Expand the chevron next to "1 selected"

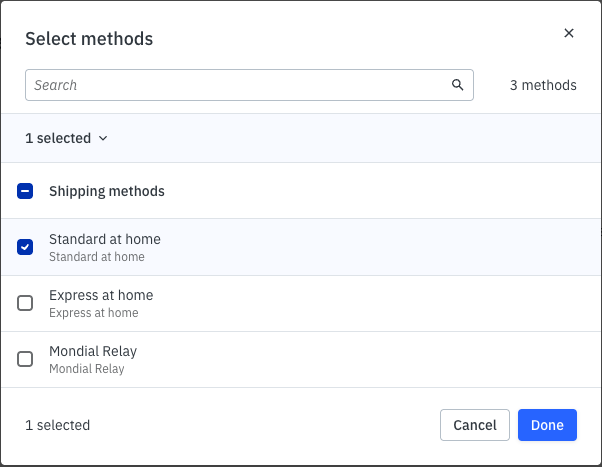pos(103,138)
